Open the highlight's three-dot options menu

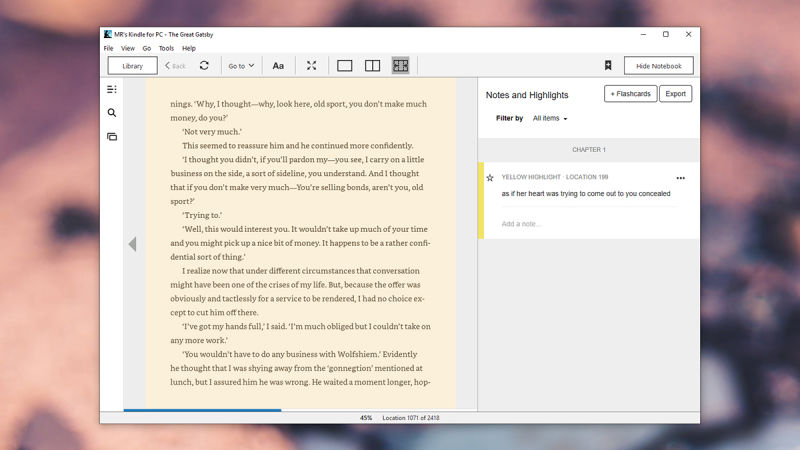tap(681, 178)
